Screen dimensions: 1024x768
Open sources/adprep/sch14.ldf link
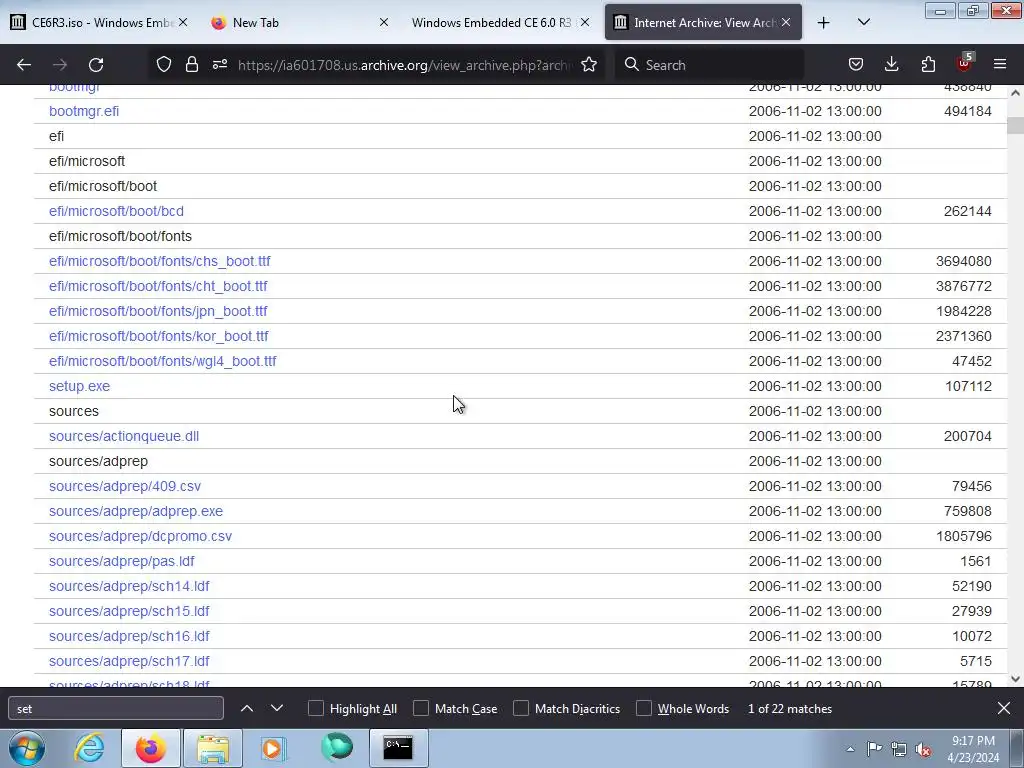click(x=129, y=586)
